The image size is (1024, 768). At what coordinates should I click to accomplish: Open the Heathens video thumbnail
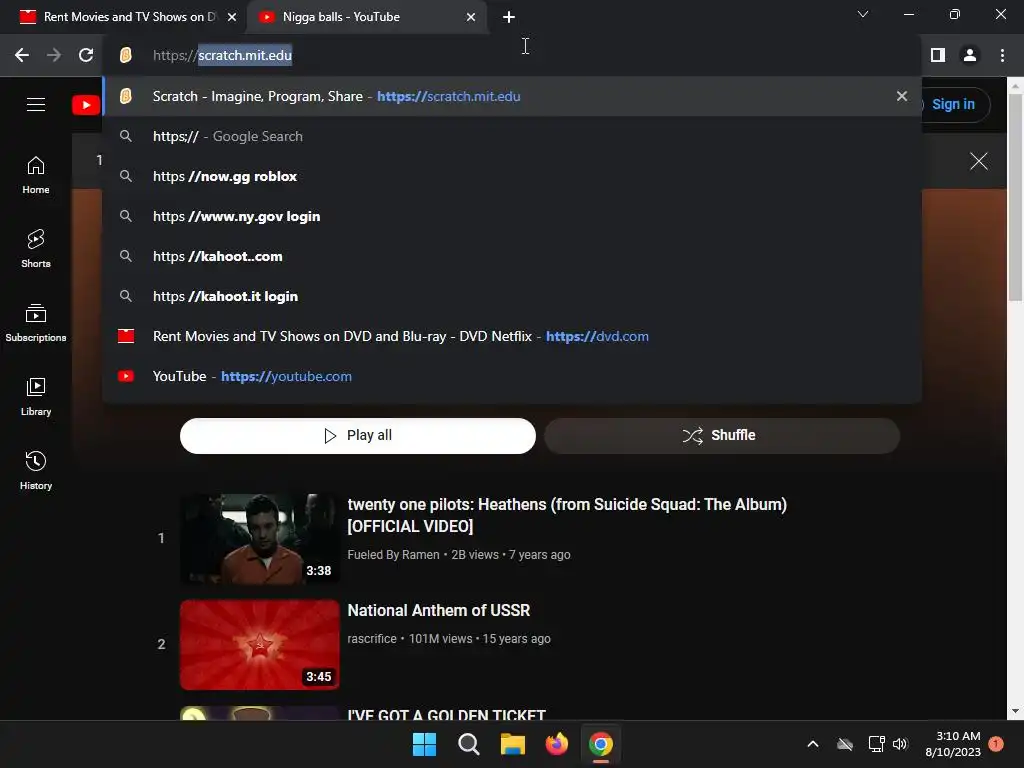click(259, 538)
